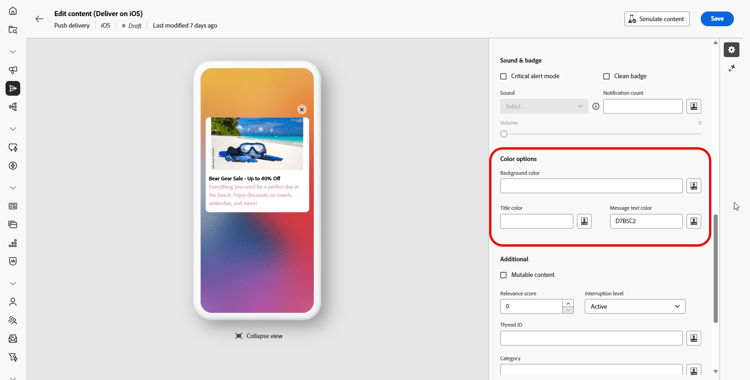Open personalization icon beside Message text color
The height and width of the screenshot is (380, 750).
click(x=694, y=221)
